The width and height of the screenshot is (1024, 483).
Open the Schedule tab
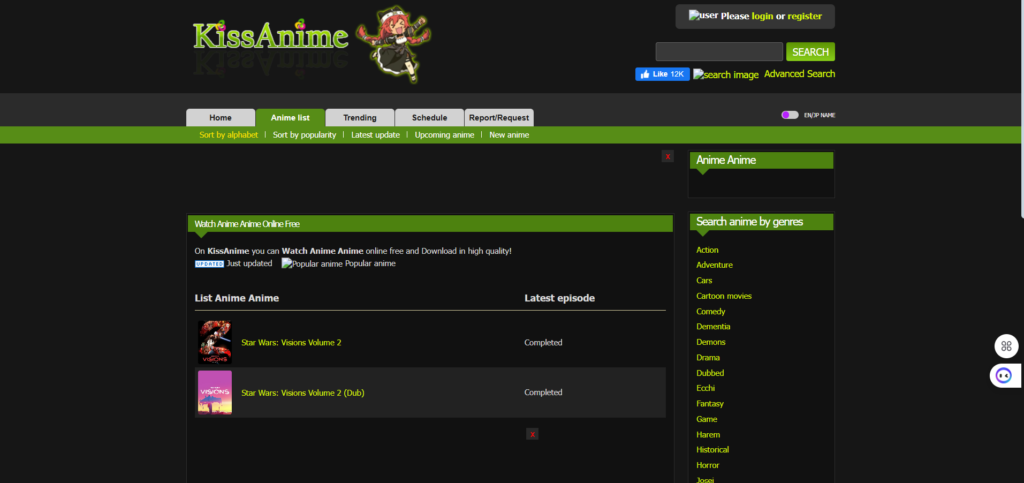coord(430,118)
